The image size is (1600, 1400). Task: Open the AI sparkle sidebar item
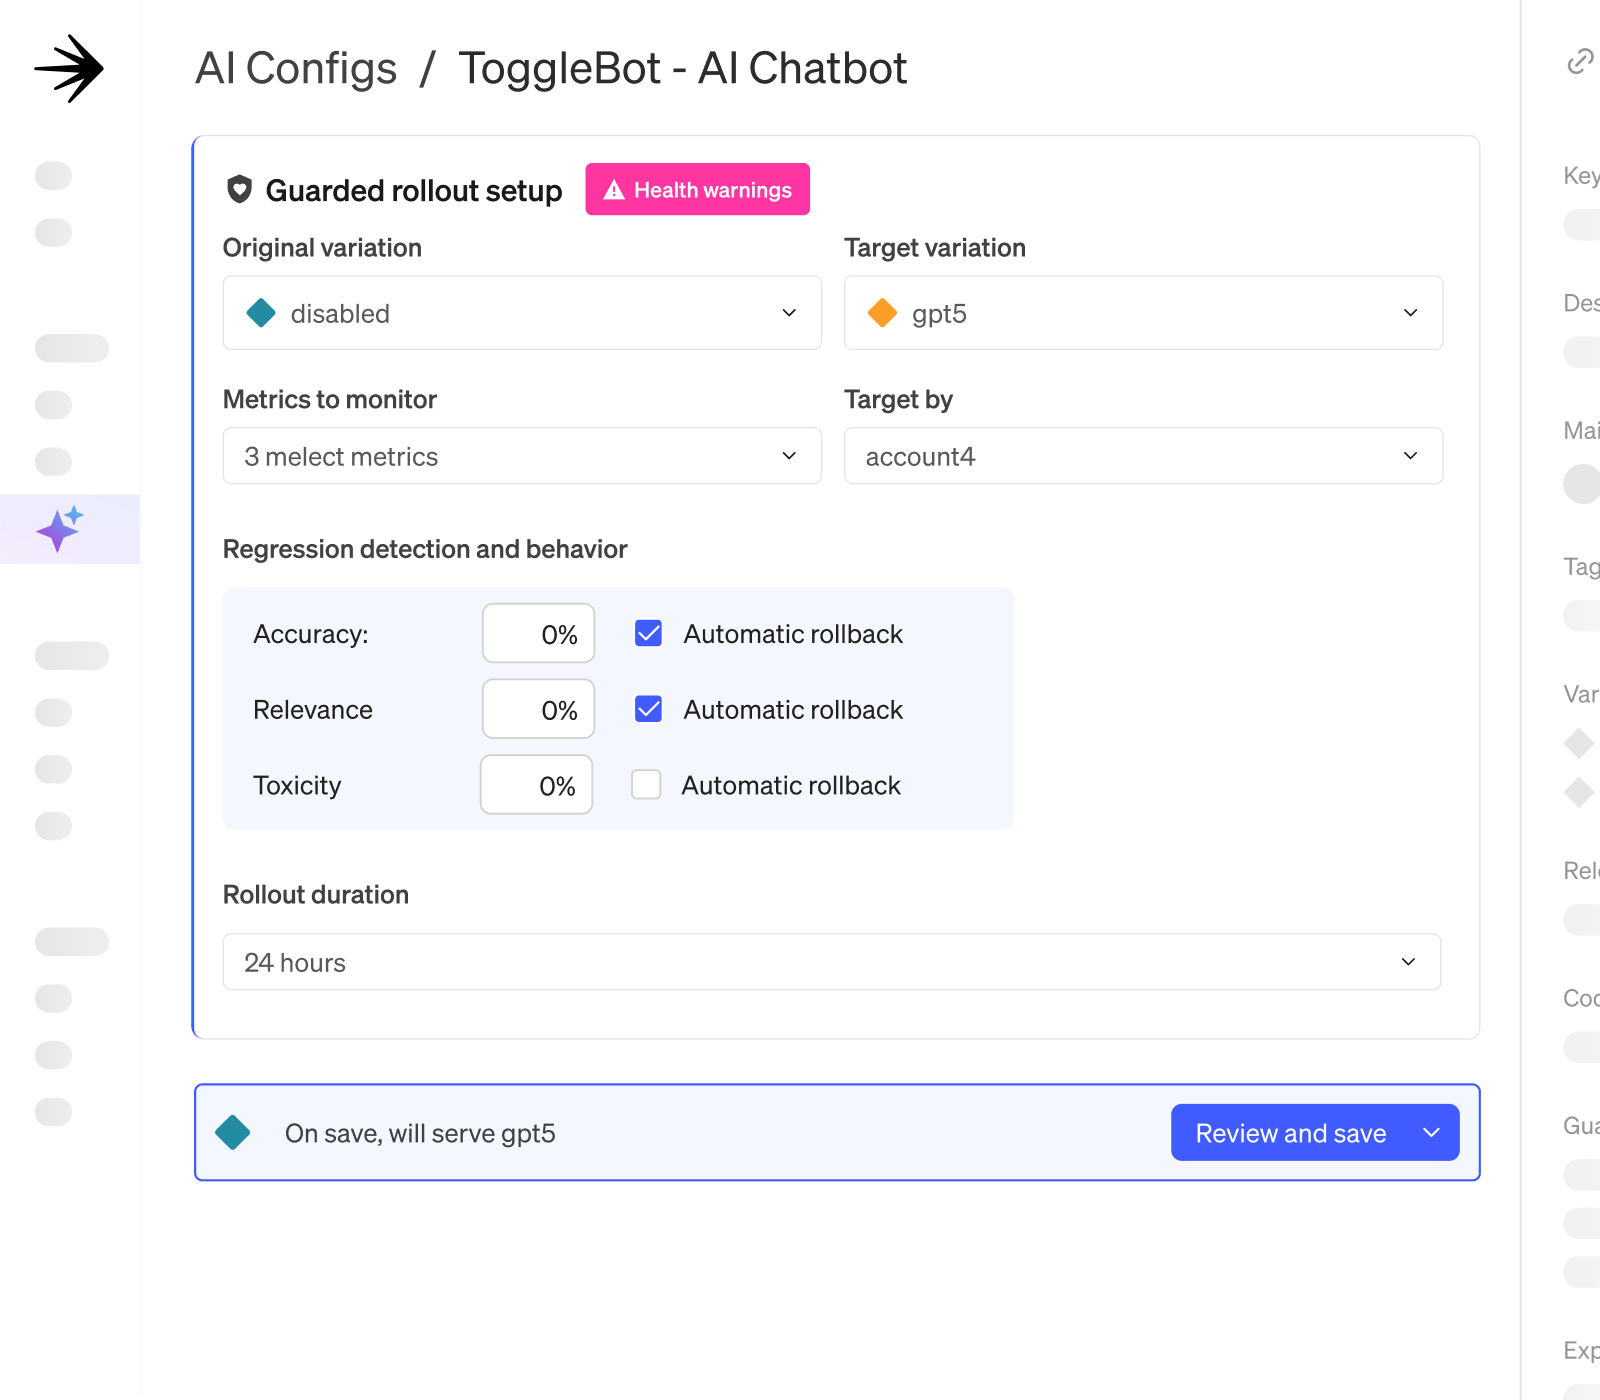[x=60, y=529]
